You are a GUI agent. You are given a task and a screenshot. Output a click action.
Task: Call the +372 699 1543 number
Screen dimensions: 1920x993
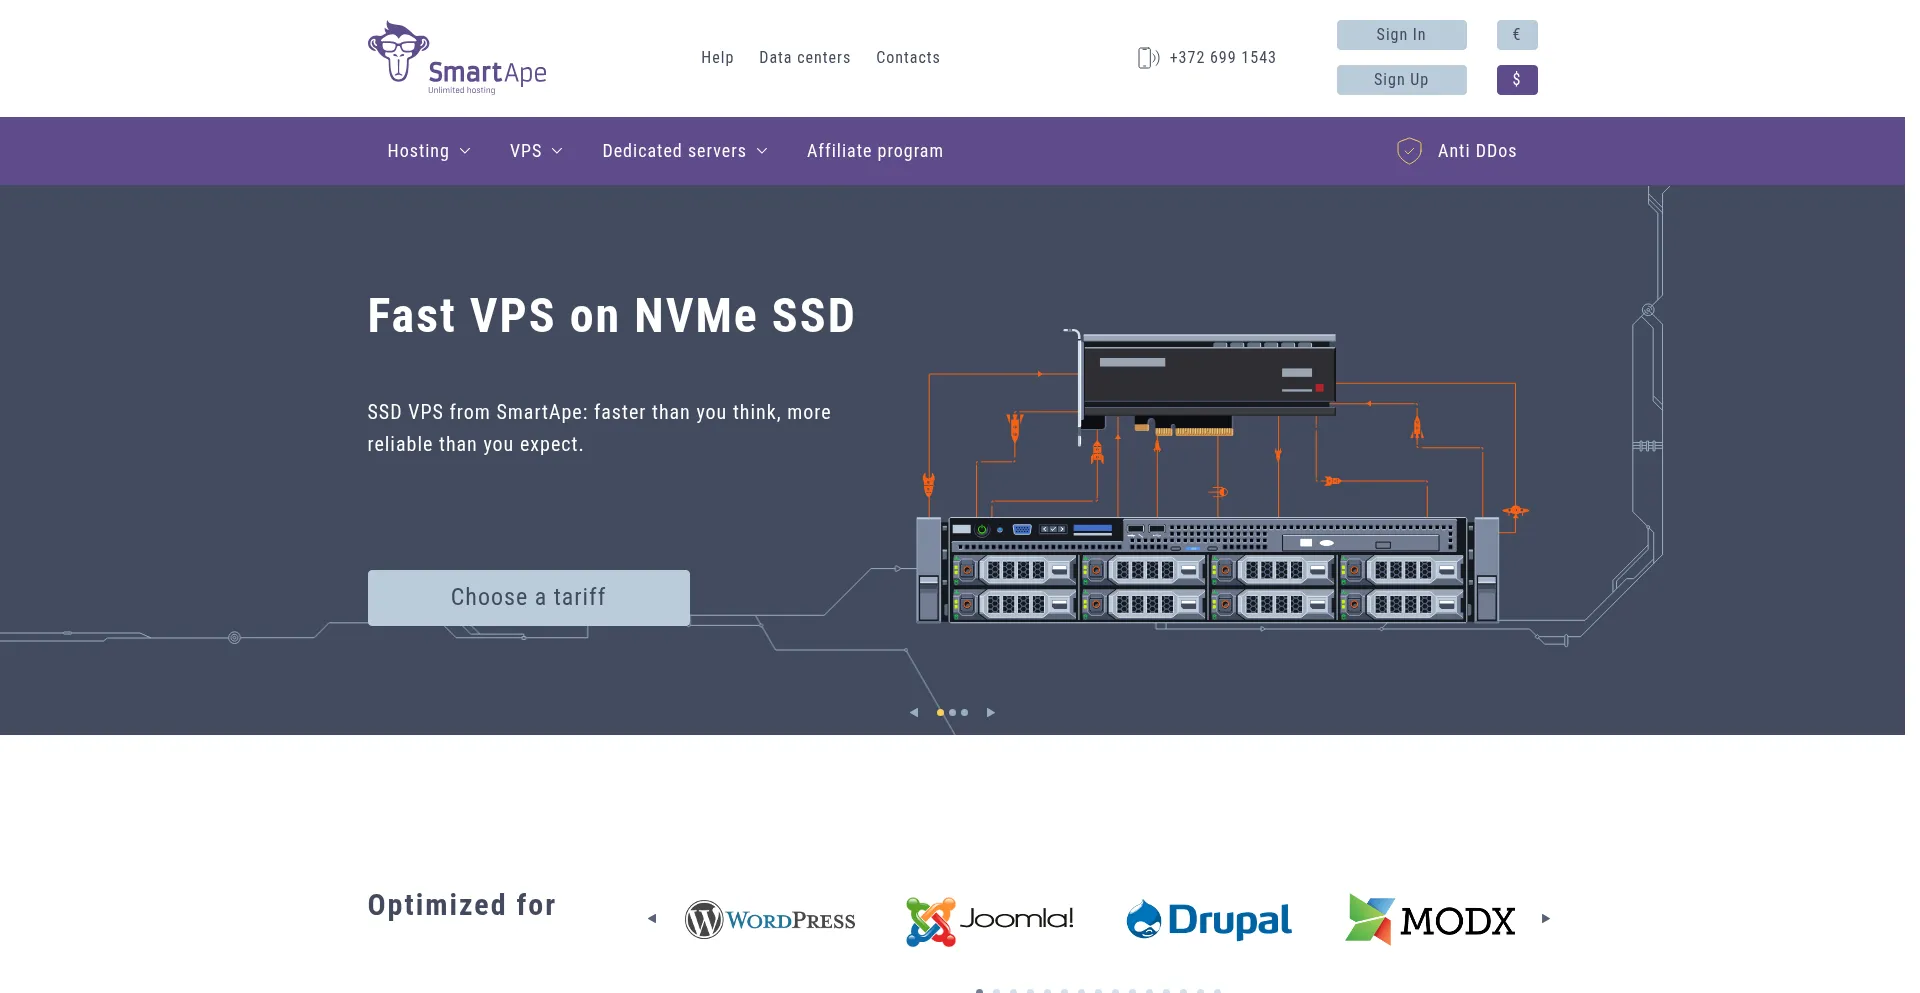(x=1222, y=58)
